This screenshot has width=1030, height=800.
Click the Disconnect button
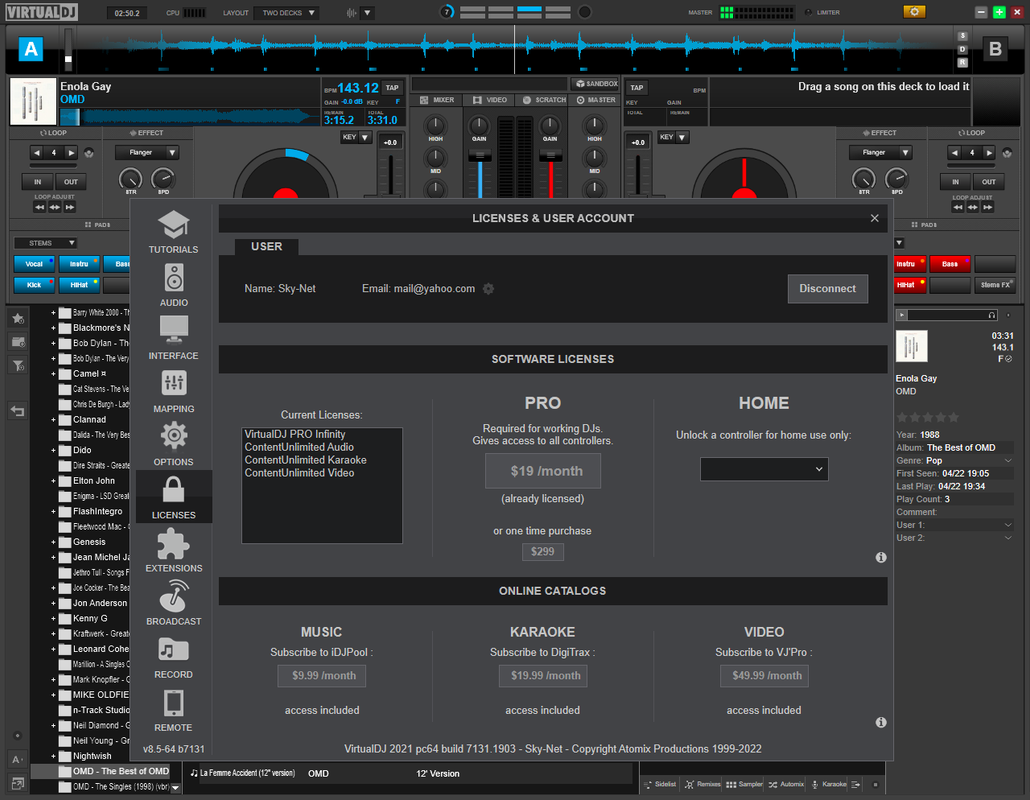click(x=828, y=288)
